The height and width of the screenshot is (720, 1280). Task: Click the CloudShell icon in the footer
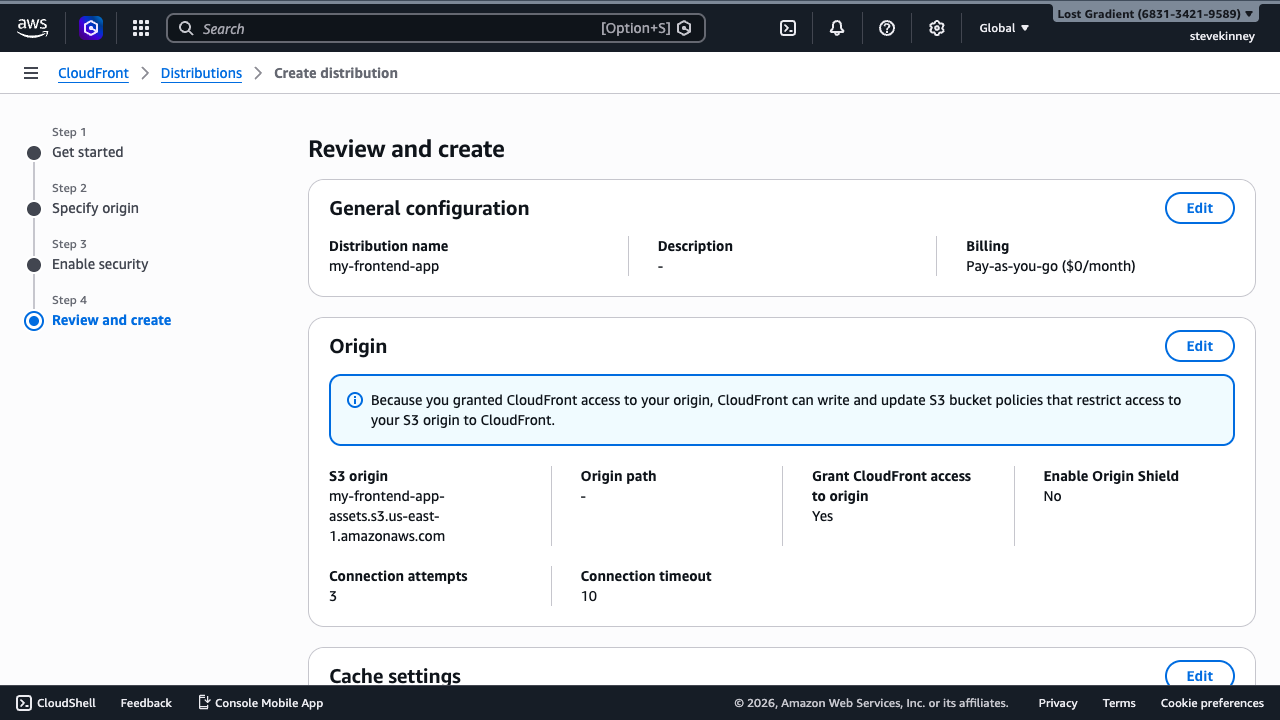[24, 703]
